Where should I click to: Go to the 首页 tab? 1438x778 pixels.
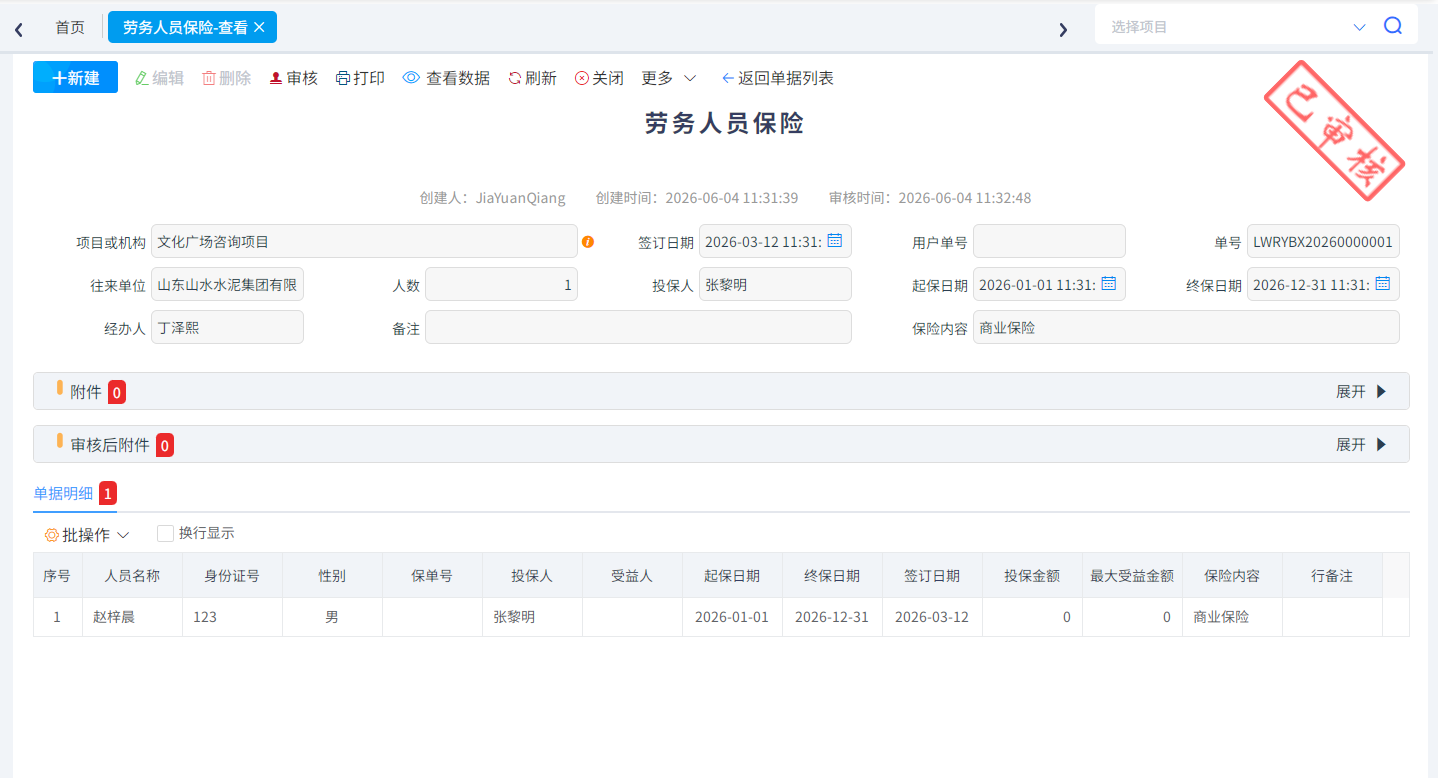pyautogui.click(x=70, y=27)
